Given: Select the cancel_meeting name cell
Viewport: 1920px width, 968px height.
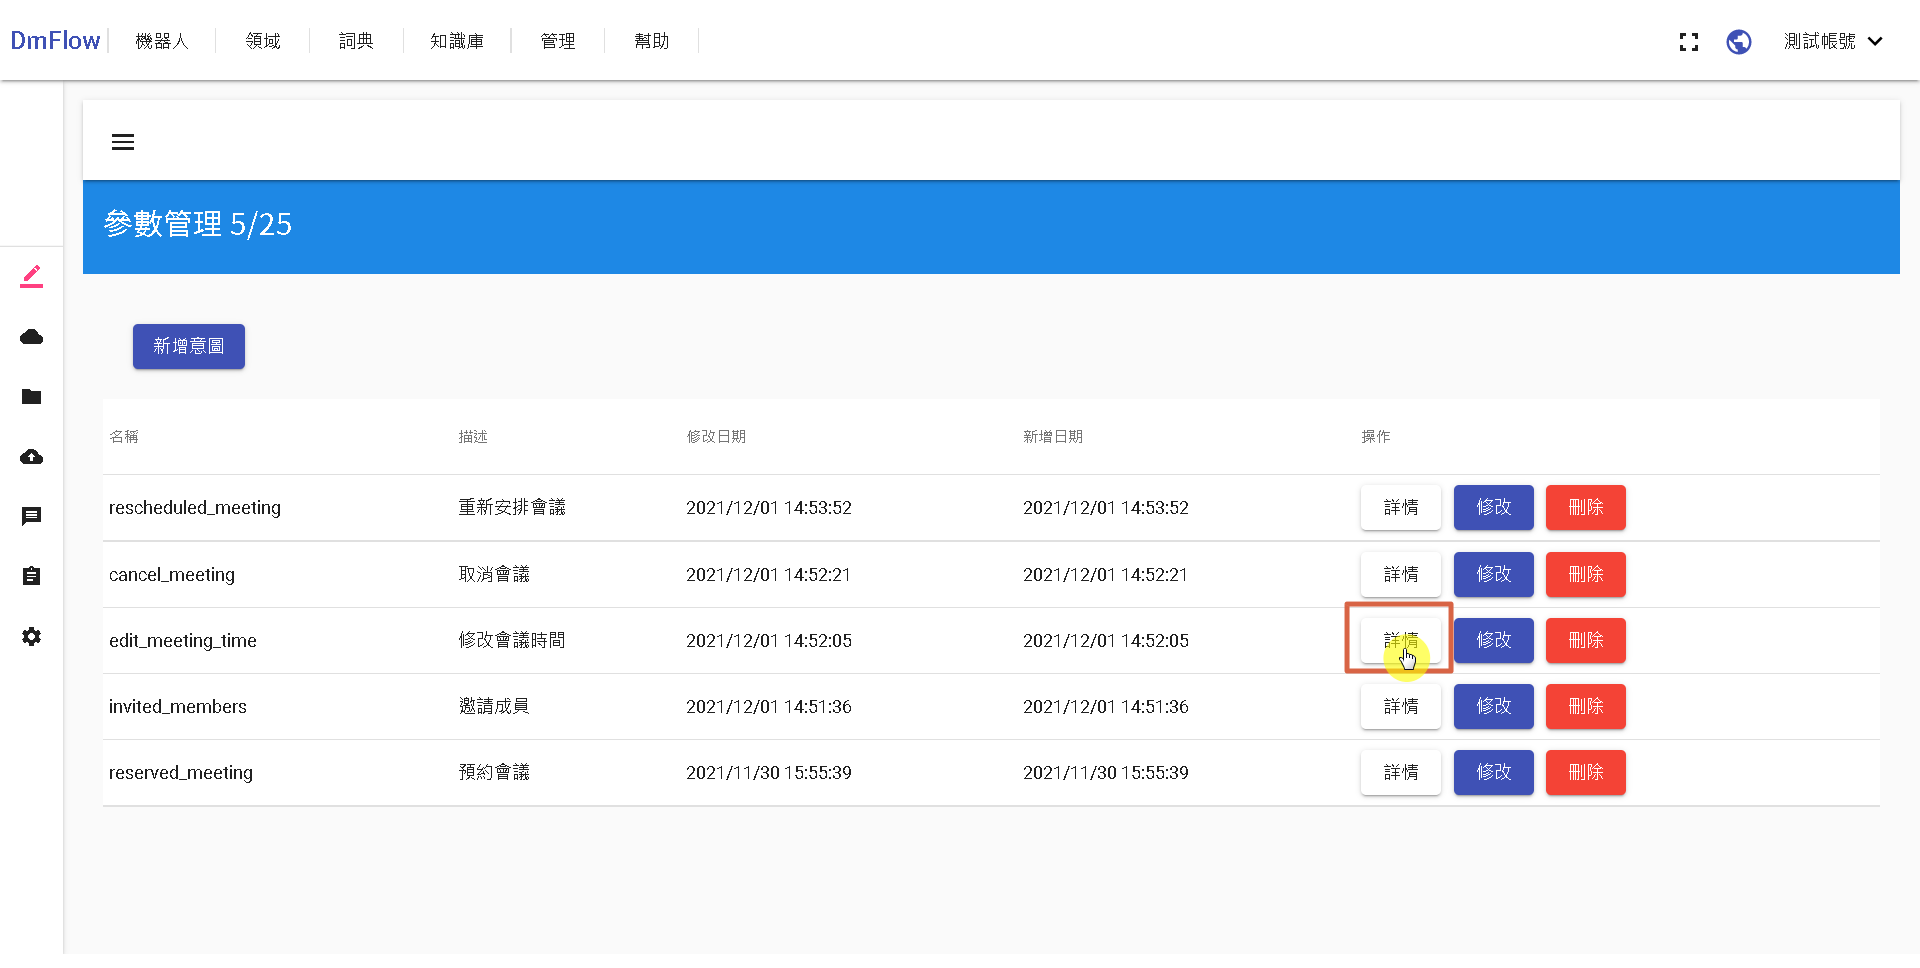Looking at the screenshot, I should pos(172,575).
